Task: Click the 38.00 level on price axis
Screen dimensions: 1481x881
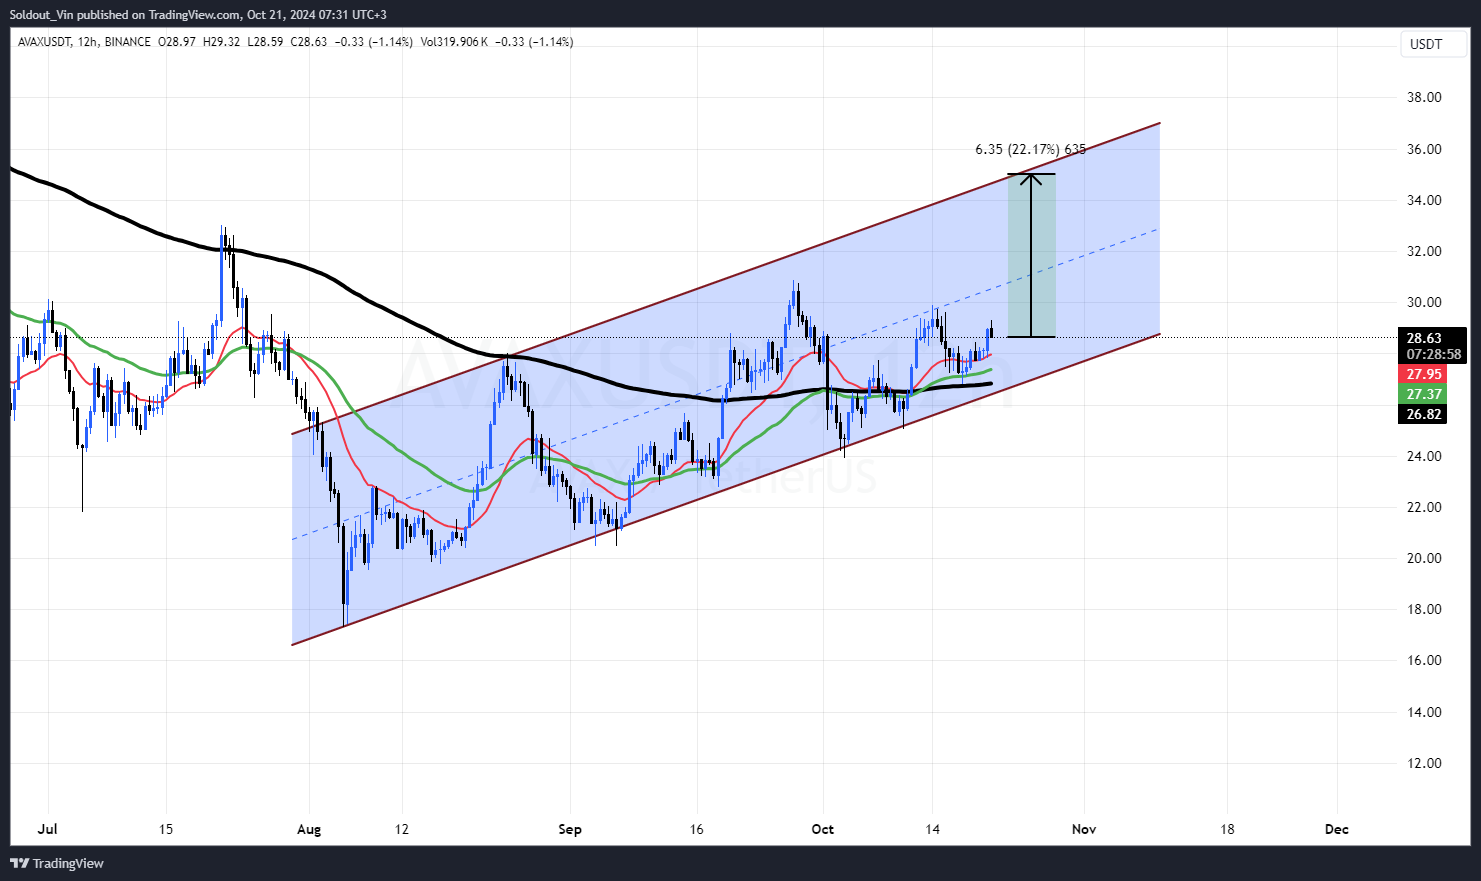Action: pyautogui.click(x=1424, y=97)
